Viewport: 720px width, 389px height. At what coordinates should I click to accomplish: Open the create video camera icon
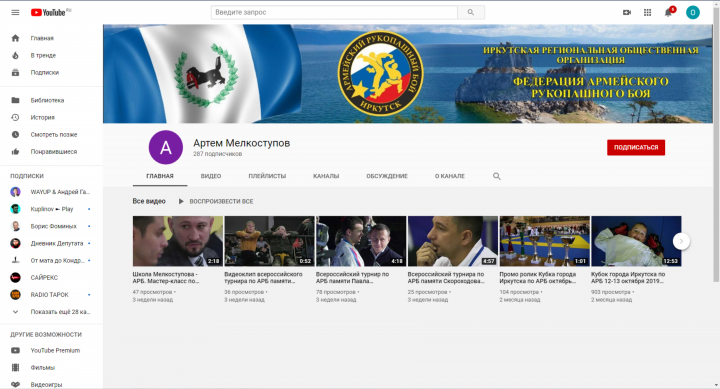627,12
